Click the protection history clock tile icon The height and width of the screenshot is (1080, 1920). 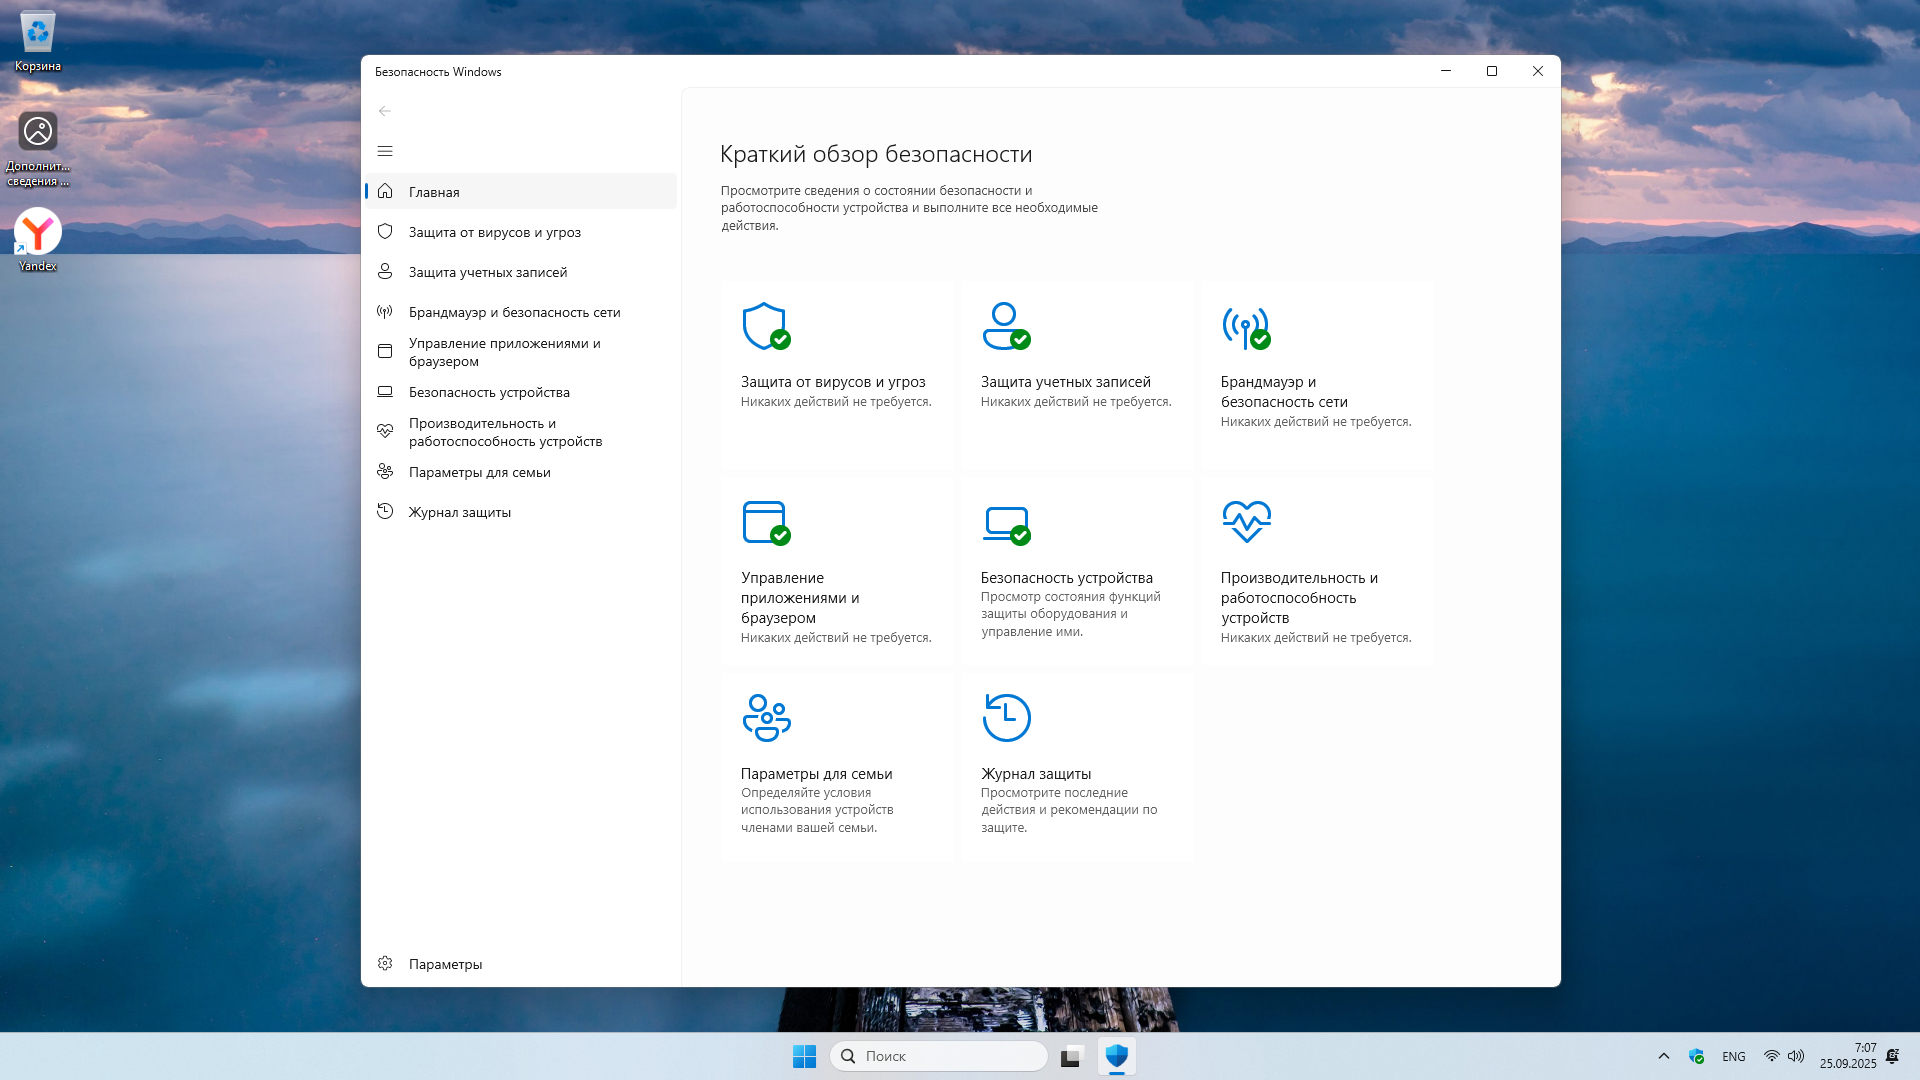tap(1006, 717)
